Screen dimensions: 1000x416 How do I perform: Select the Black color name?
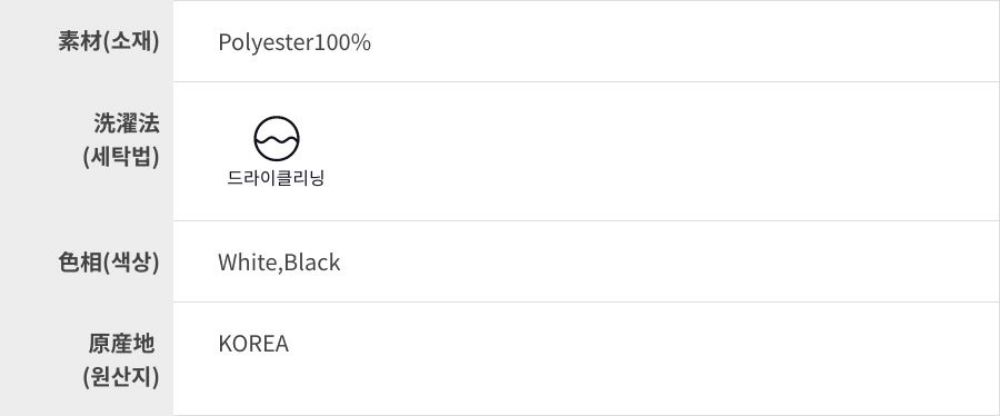[313, 263]
